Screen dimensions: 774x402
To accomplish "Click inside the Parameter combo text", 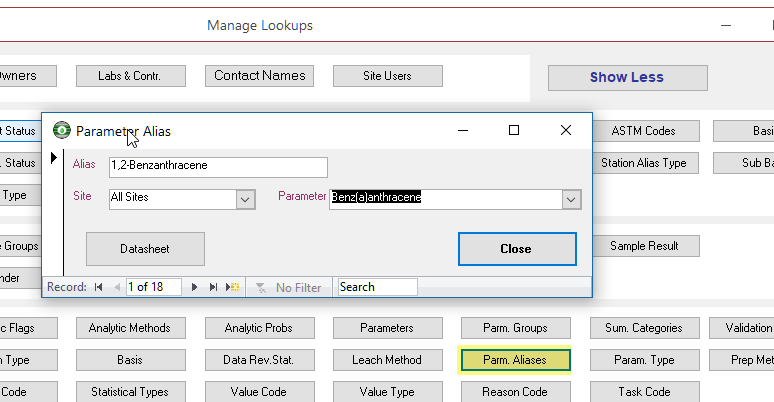I will tap(446, 200).
